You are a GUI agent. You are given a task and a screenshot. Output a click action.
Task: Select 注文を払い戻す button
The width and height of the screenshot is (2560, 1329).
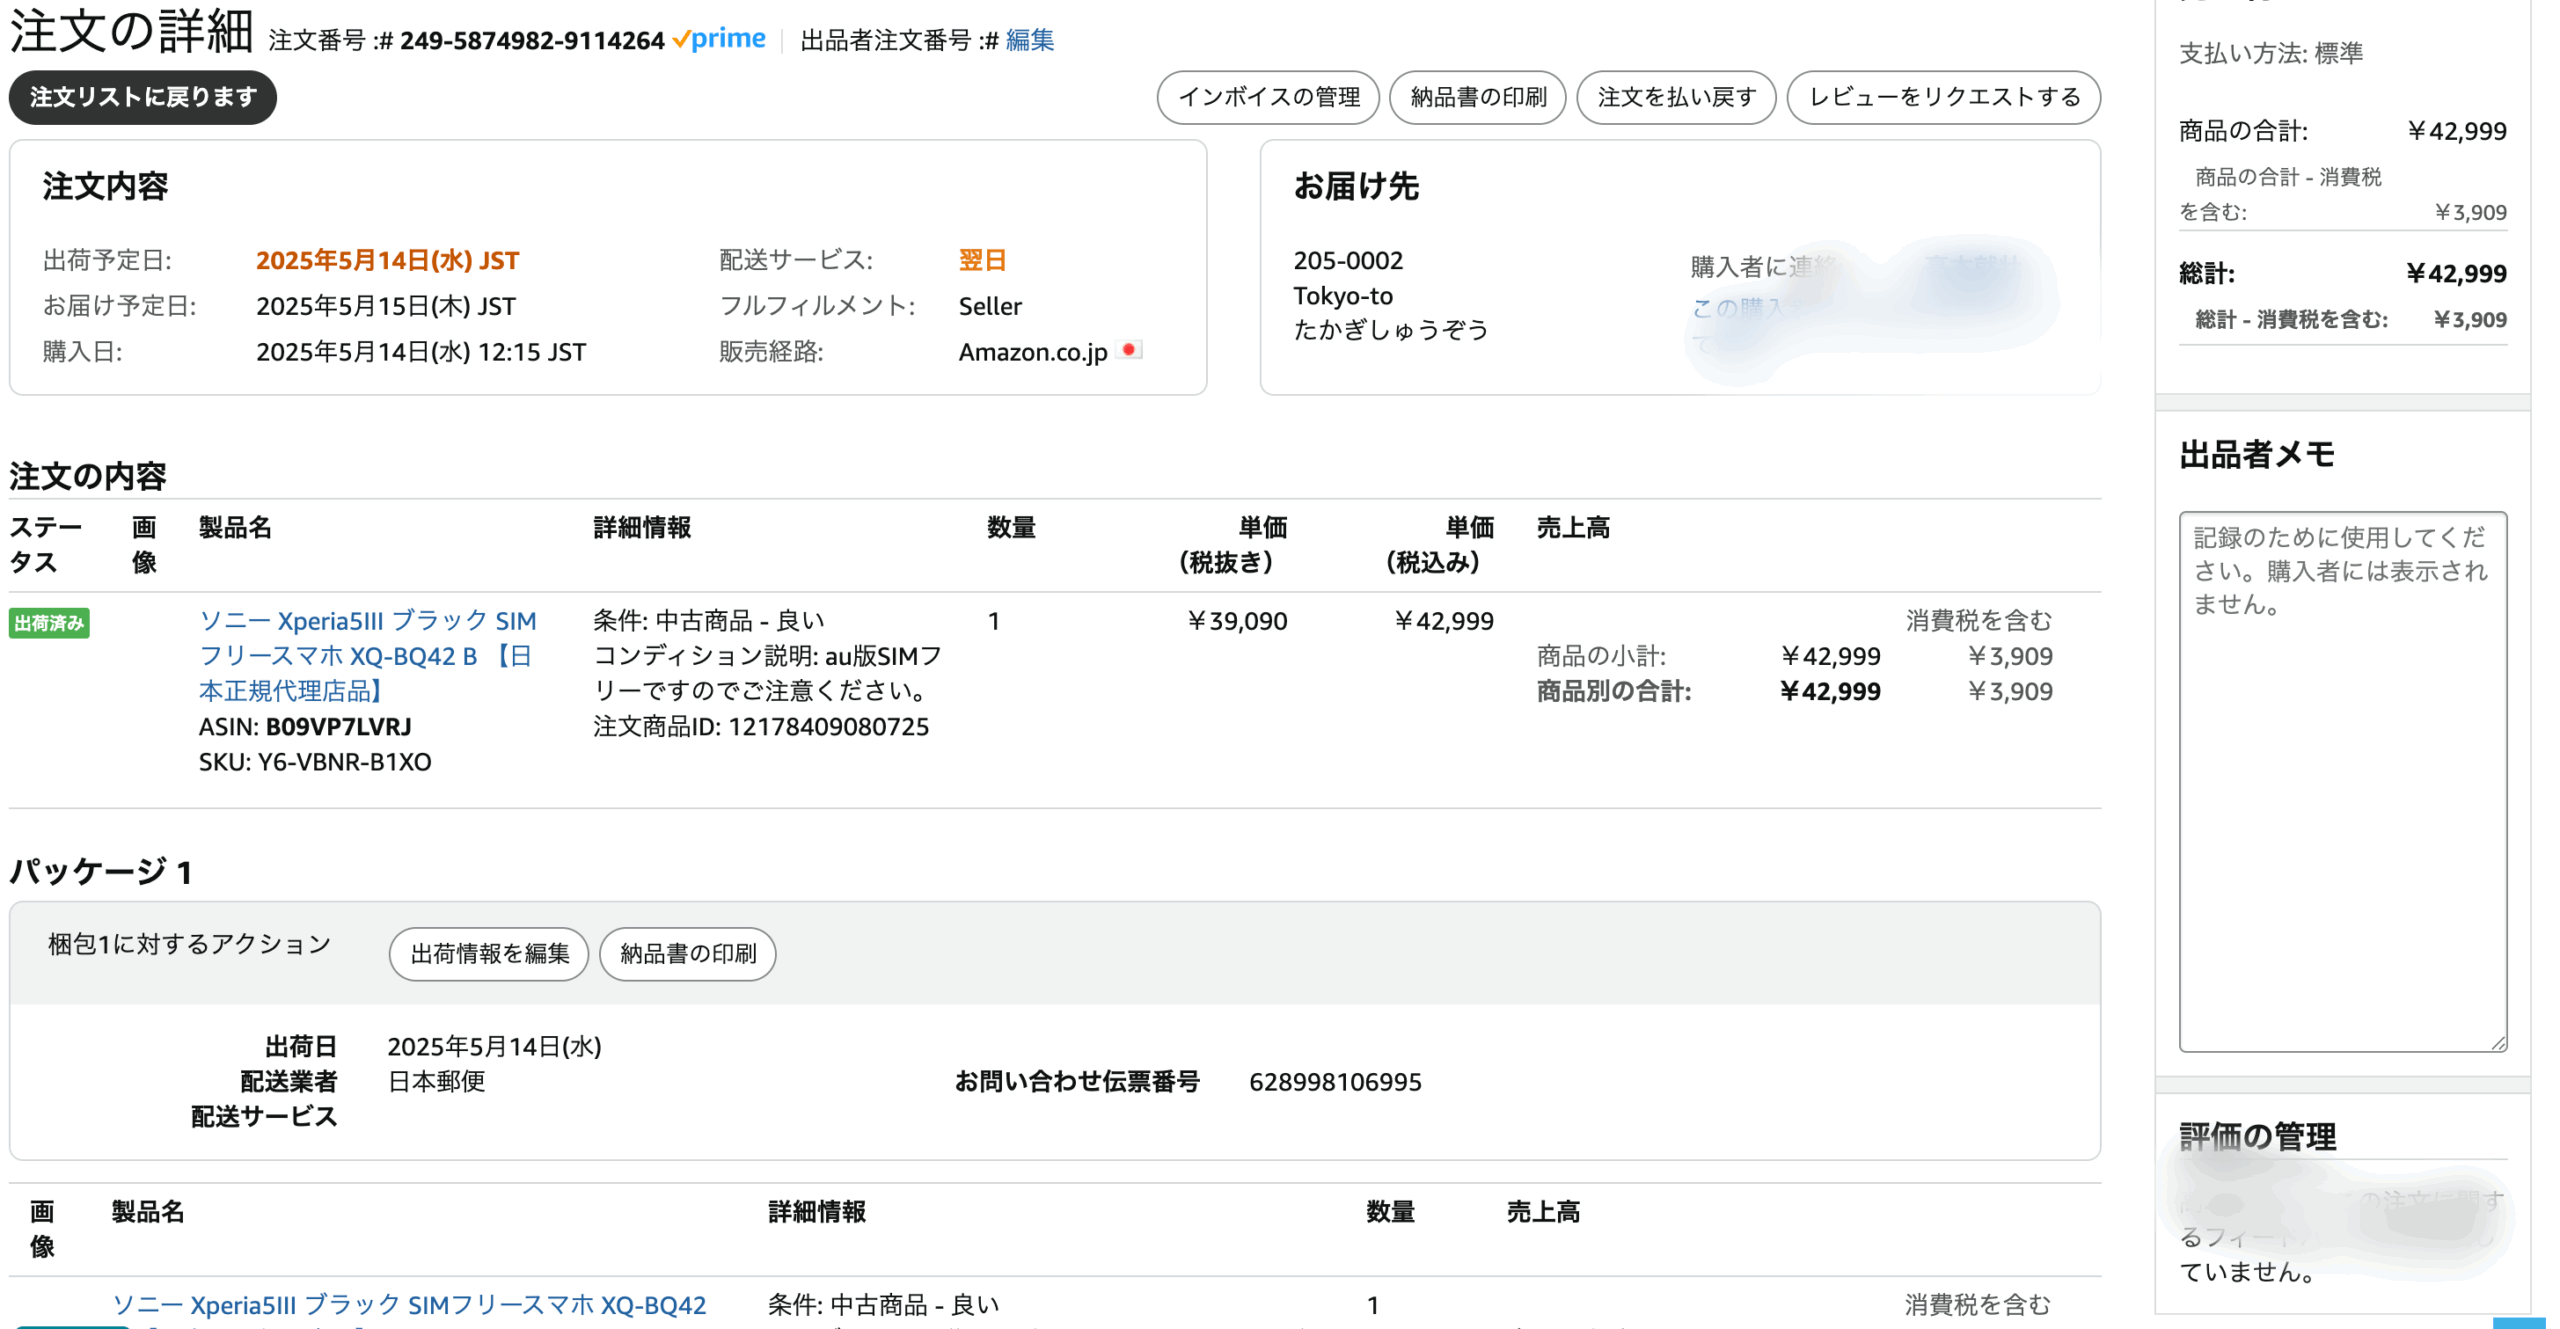1676,97
